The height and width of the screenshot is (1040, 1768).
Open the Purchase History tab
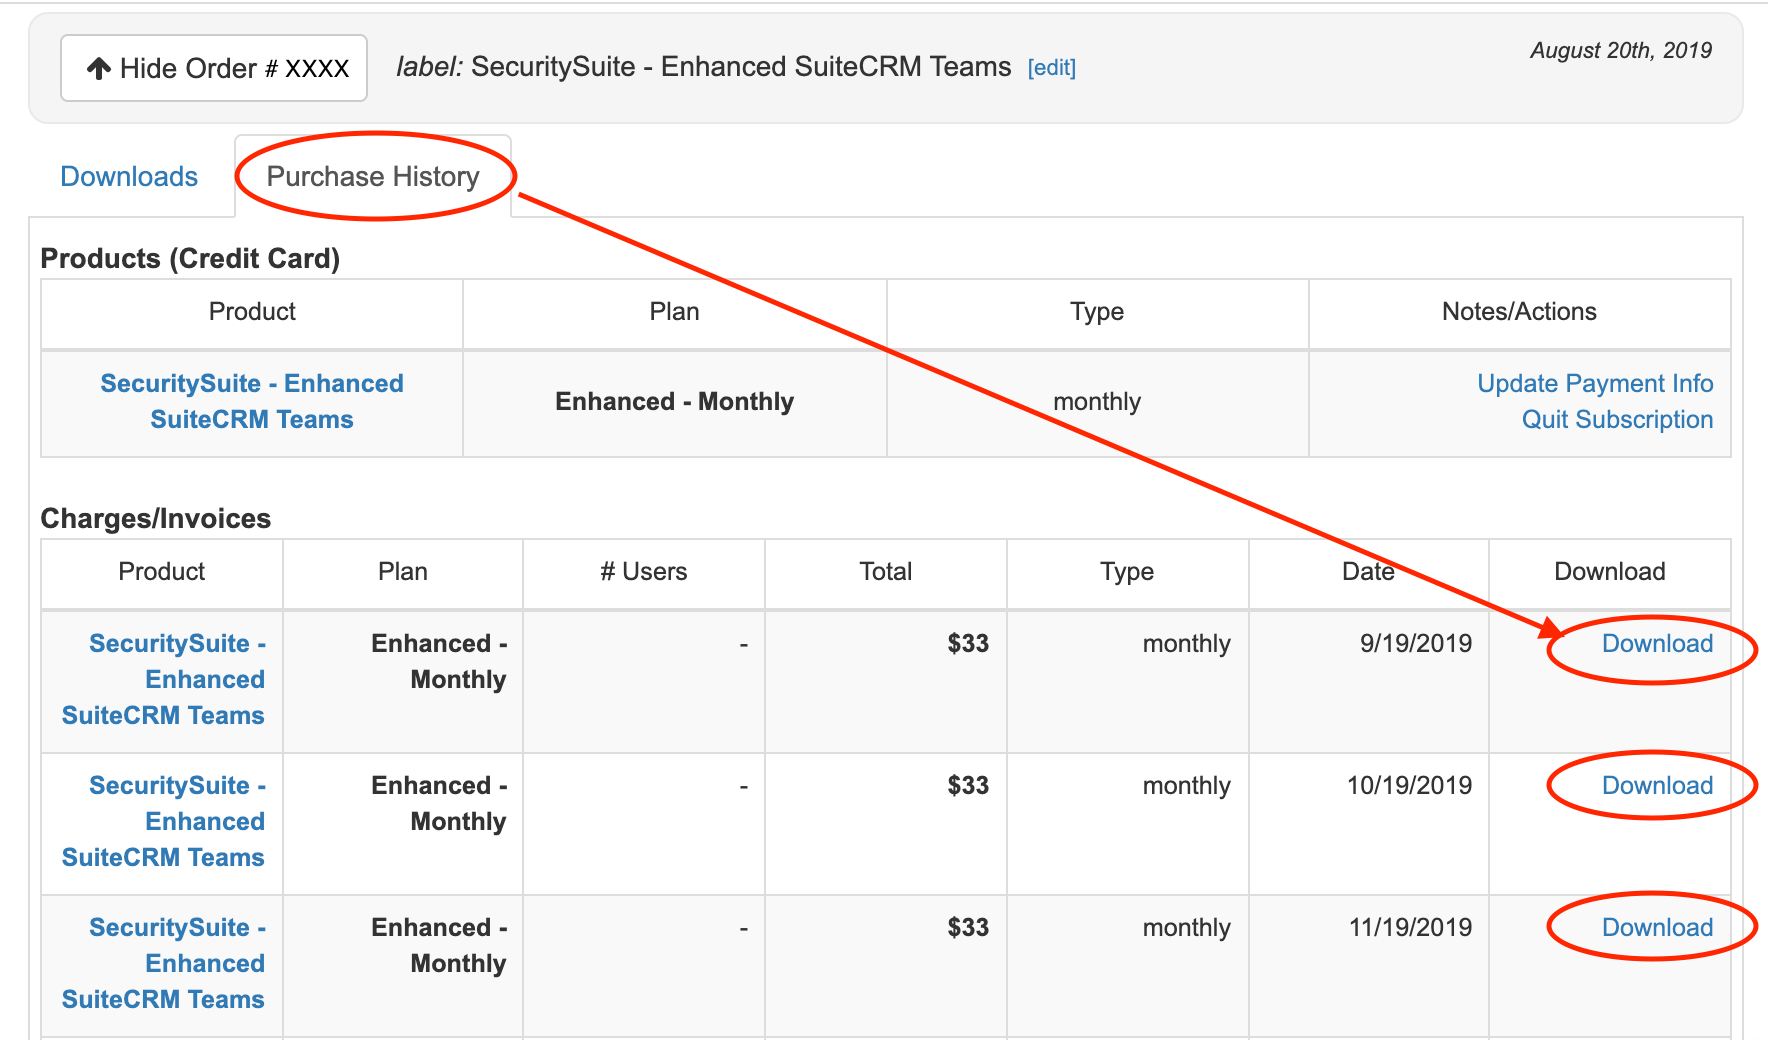(x=373, y=177)
